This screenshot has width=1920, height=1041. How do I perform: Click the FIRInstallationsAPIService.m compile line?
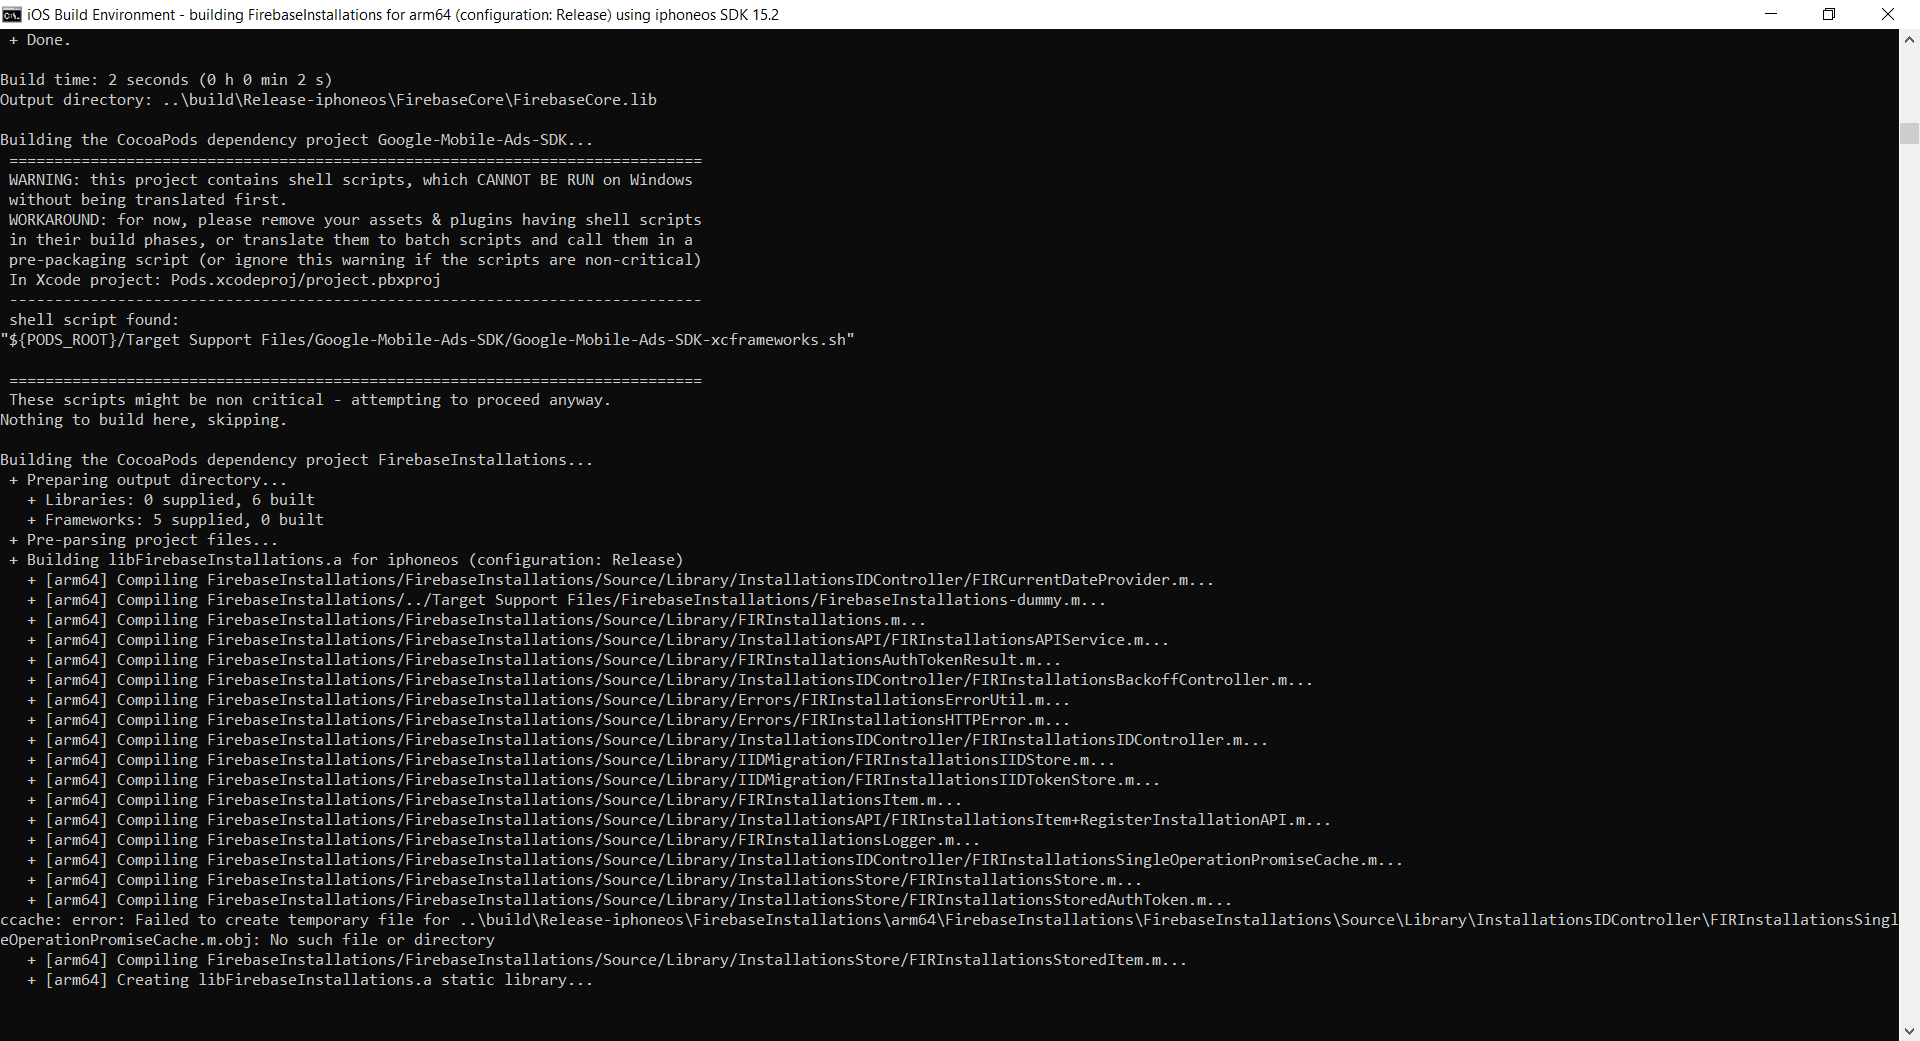(x=598, y=640)
